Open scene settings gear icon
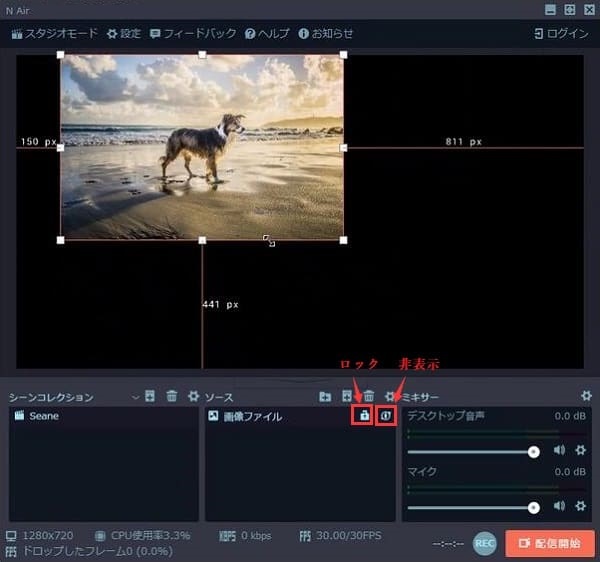The height and width of the screenshot is (562, 600). click(x=193, y=396)
